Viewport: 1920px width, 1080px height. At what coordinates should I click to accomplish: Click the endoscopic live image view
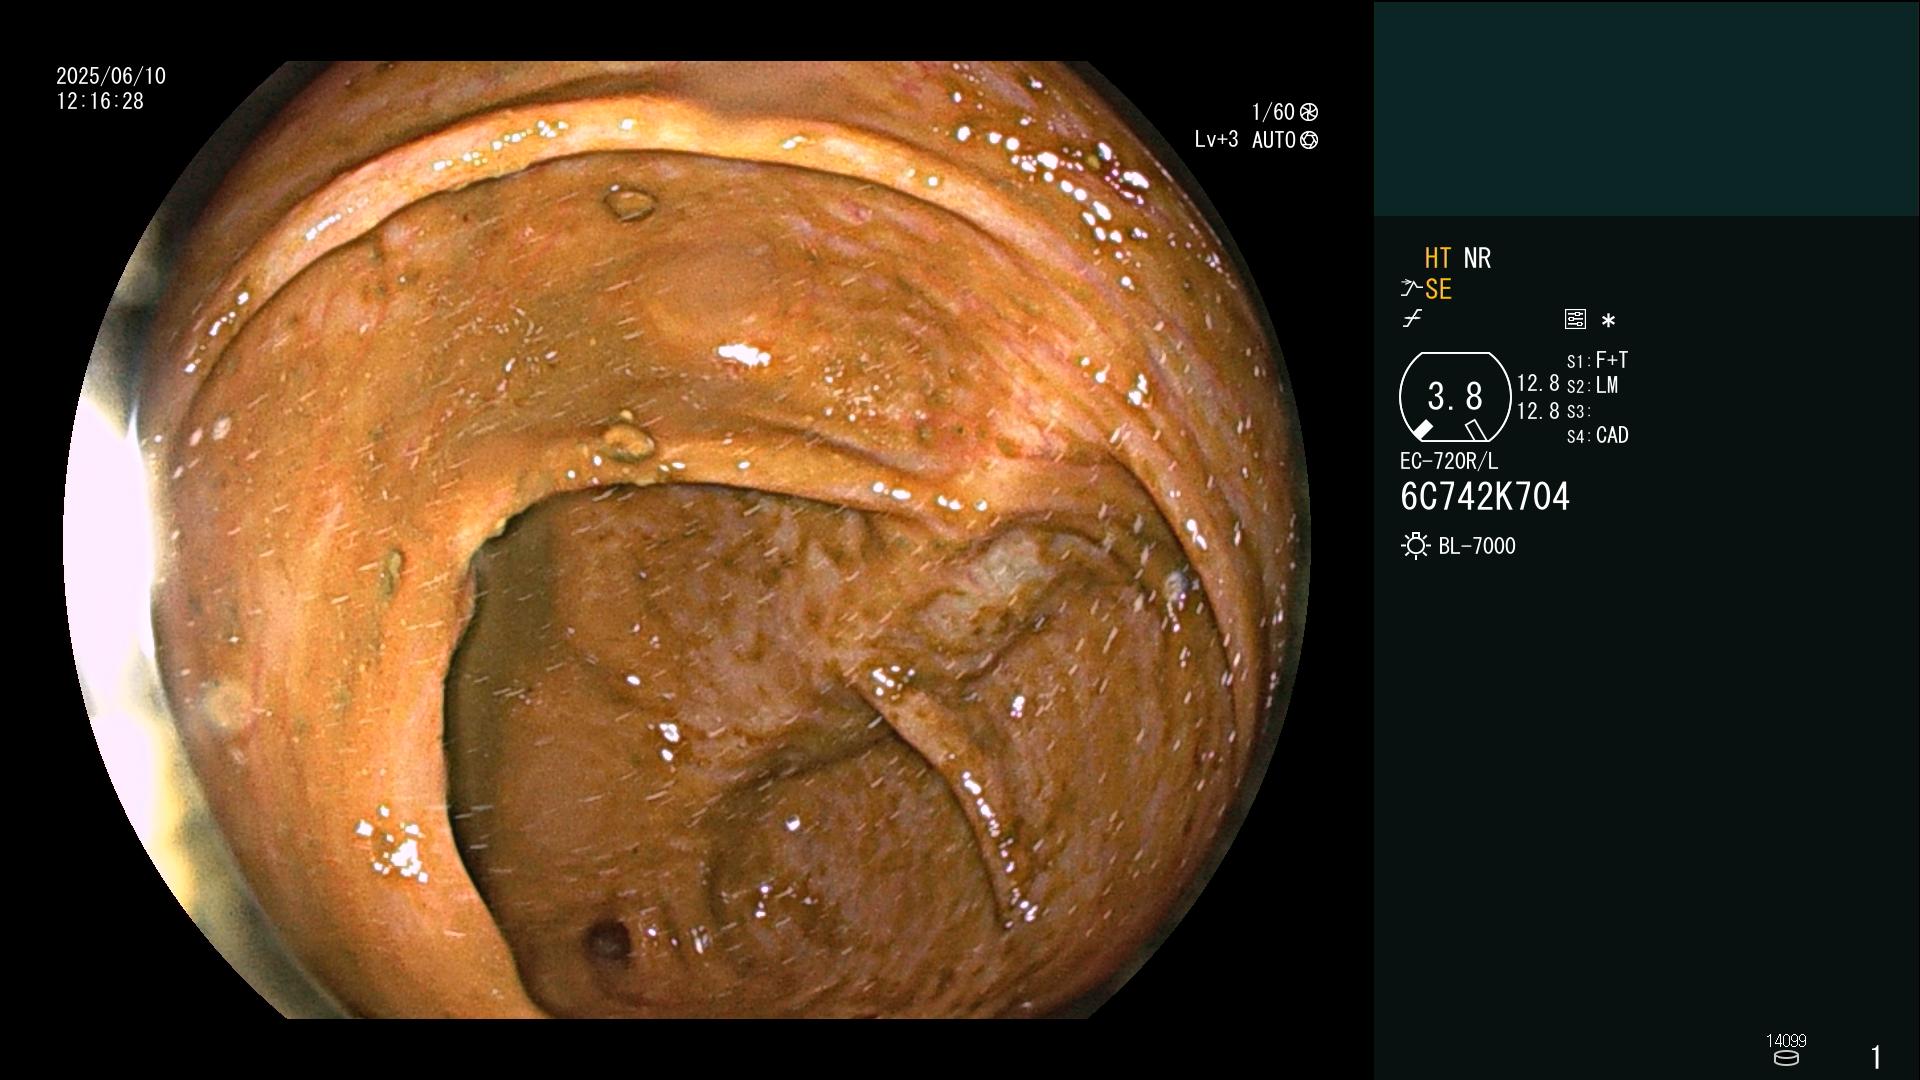pyautogui.click(x=687, y=540)
